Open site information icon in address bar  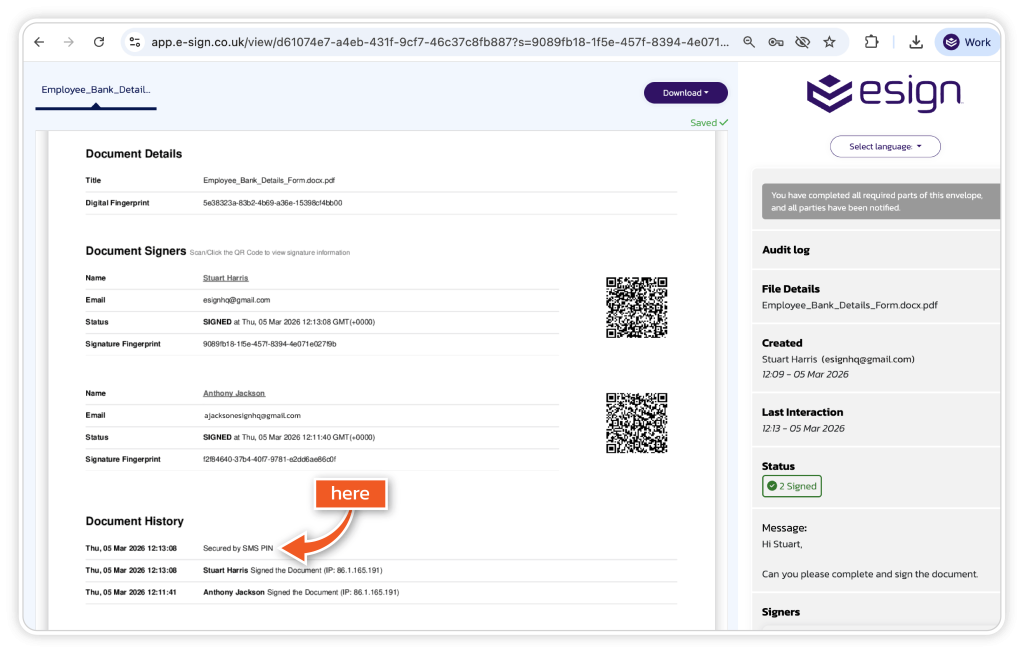point(135,42)
